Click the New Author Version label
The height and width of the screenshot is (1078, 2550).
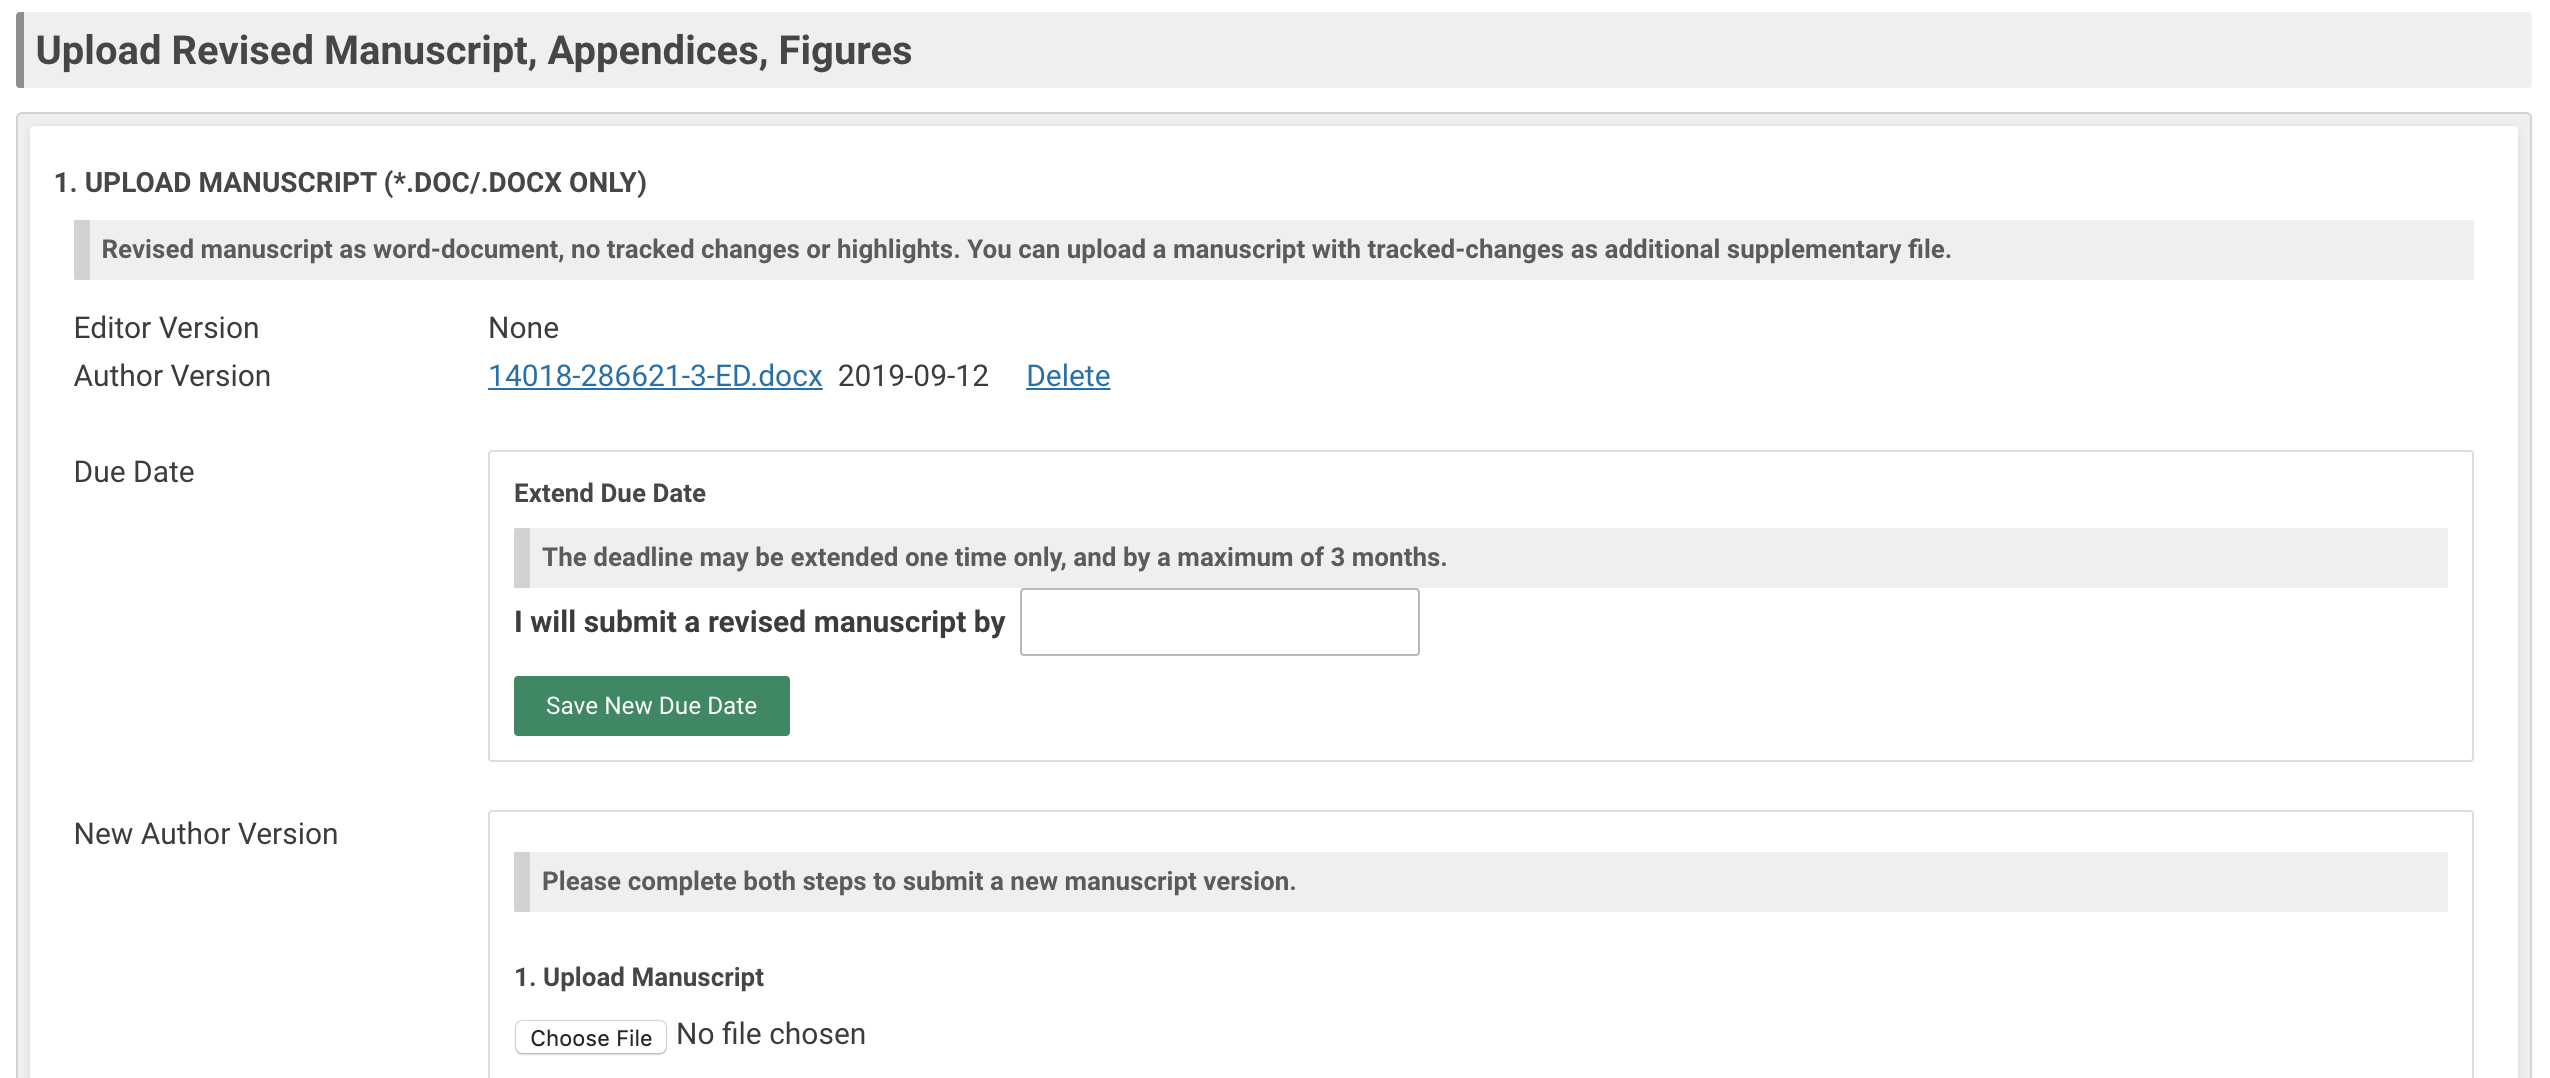click(206, 834)
